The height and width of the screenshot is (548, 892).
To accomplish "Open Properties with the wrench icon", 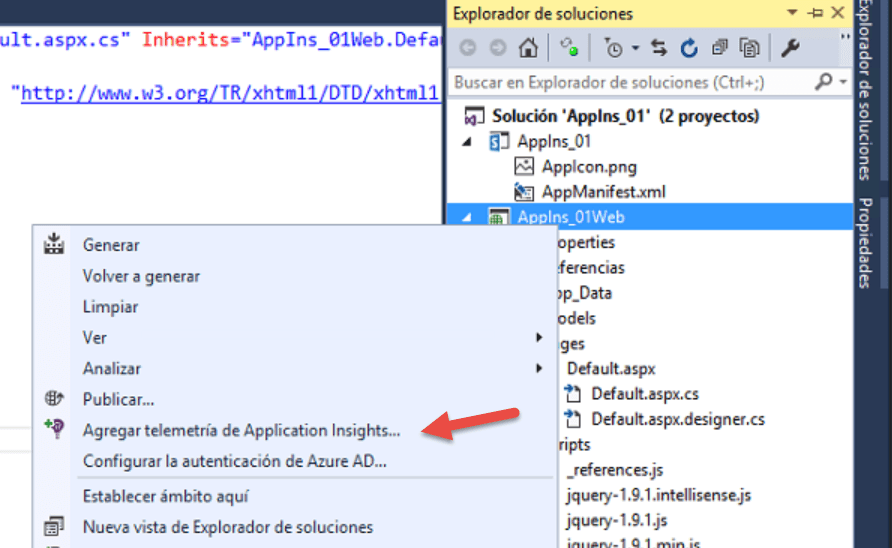I will pos(790,48).
